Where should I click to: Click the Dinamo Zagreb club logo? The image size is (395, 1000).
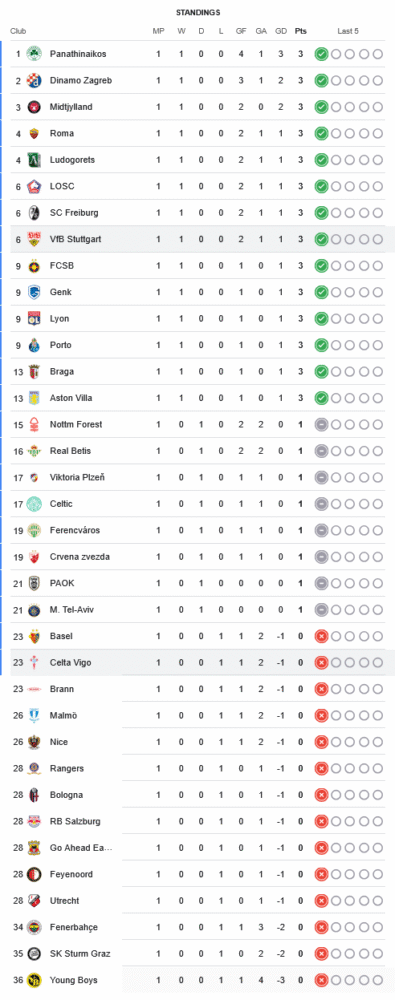pyautogui.click(x=34, y=80)
